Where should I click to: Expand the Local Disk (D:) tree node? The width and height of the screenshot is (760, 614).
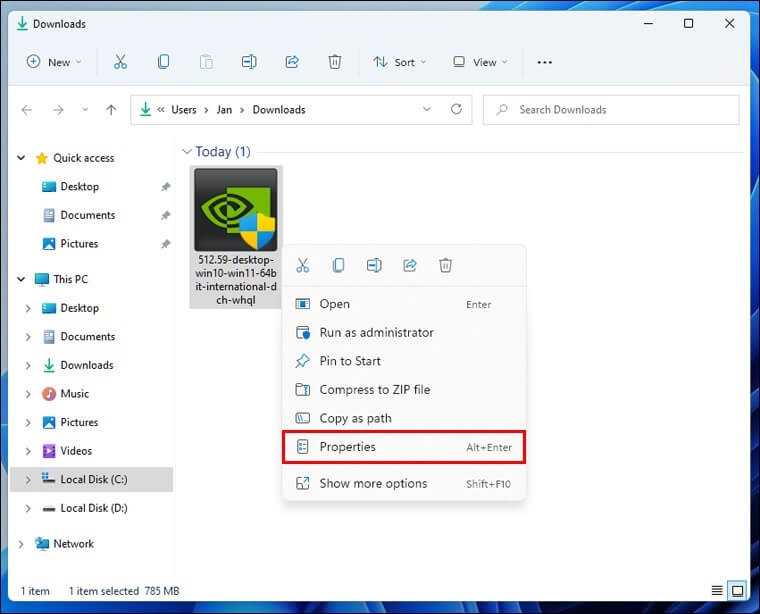point(28,508)
